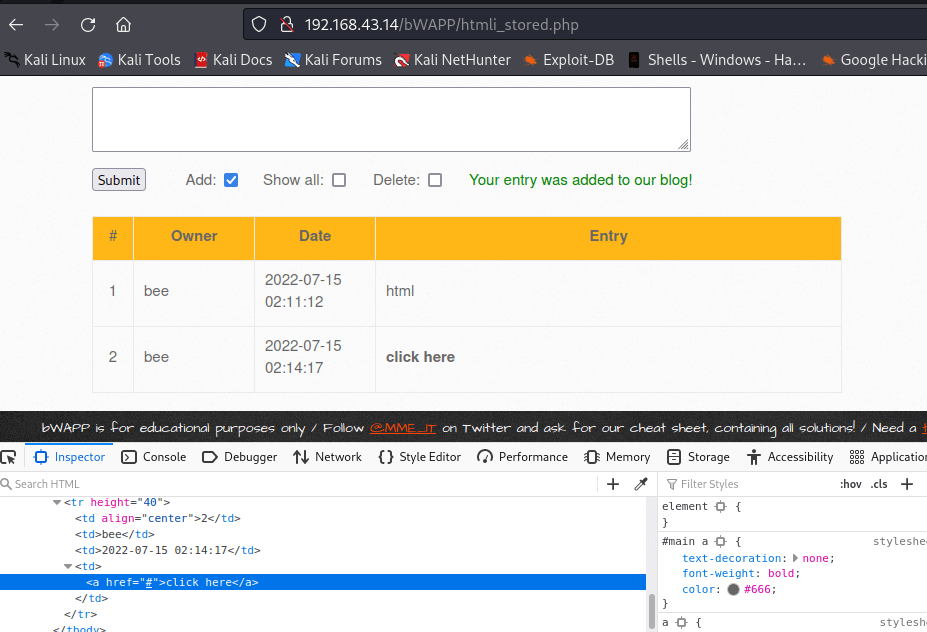This screenshot has width=927, height=632.
Task: Click the #666 color swatch in Rules panel
Action: (x=735, y=589)
